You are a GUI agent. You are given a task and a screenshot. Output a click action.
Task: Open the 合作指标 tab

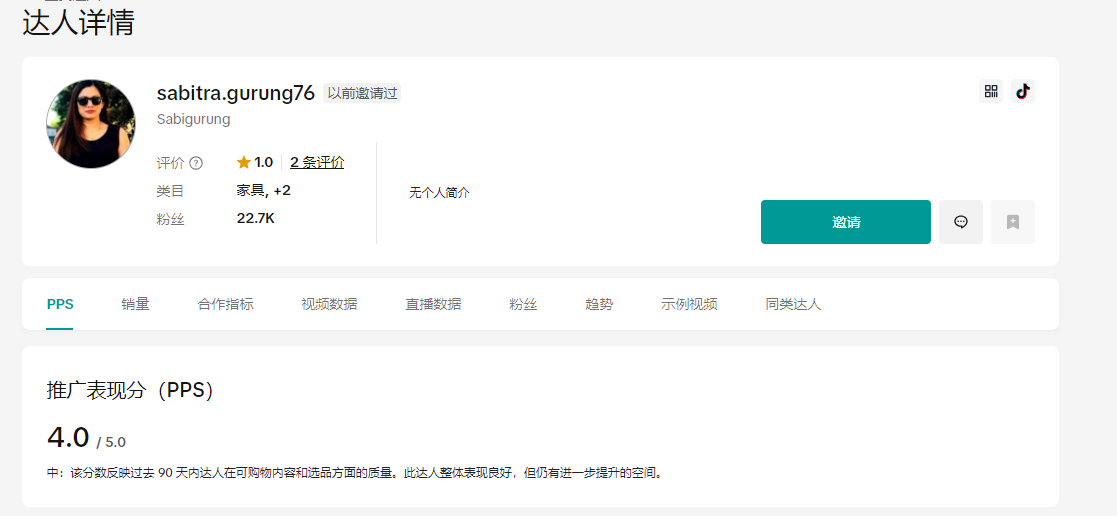tap(225, 304)
